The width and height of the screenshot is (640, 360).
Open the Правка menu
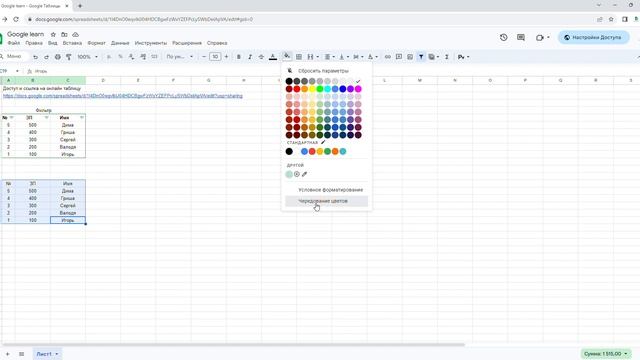(x=34, y=43)
